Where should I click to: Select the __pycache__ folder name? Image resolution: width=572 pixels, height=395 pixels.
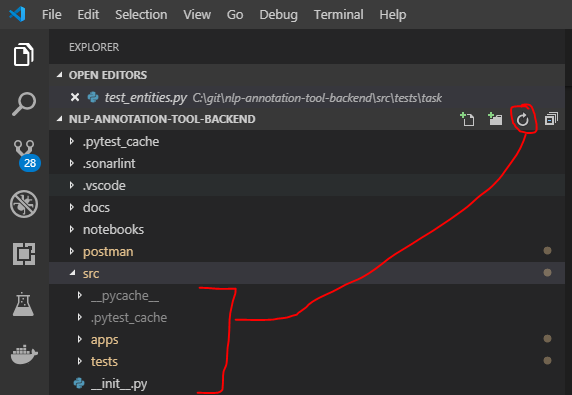[125, 296]
